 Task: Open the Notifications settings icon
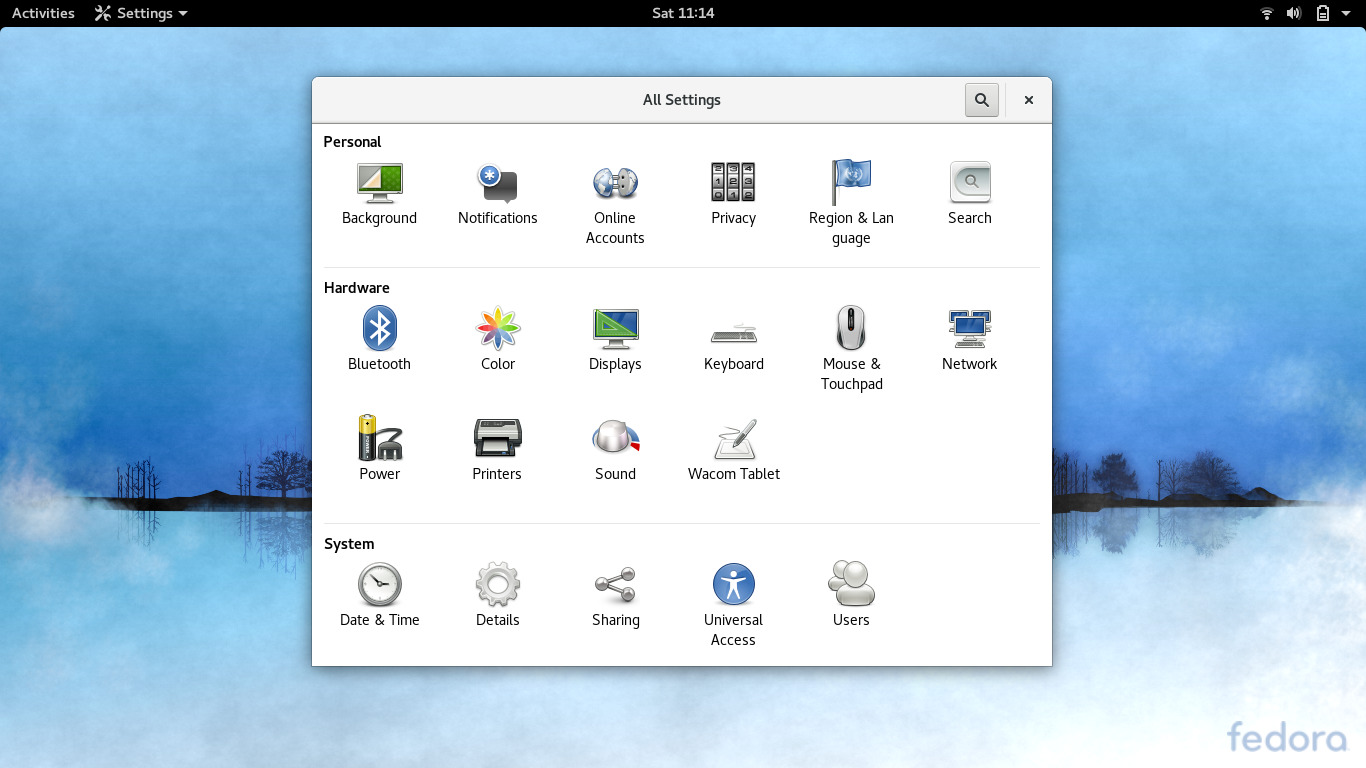point(497,195)
